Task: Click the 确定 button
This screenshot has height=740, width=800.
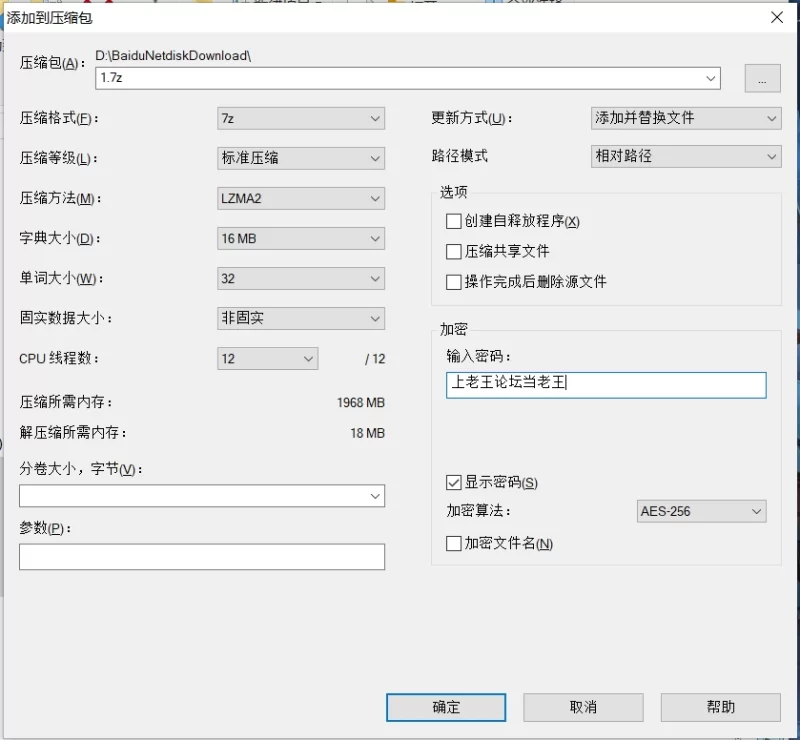Action: (446, 707)
